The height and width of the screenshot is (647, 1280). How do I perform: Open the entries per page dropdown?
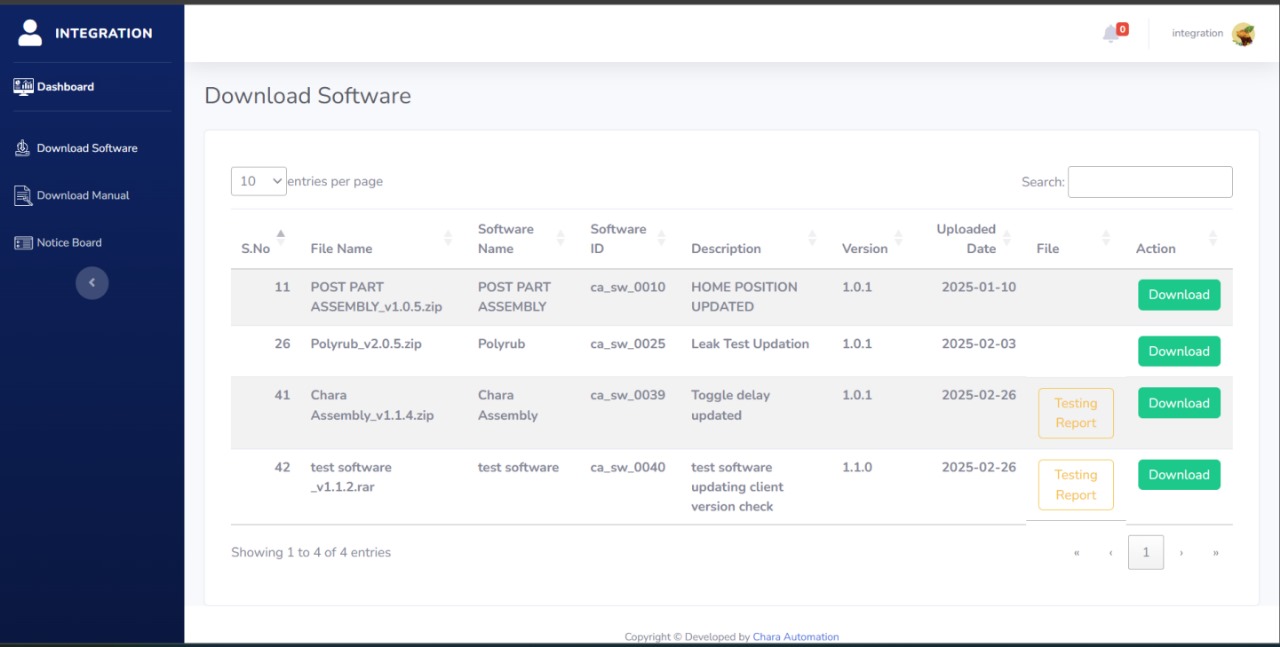tap(259, 181)
